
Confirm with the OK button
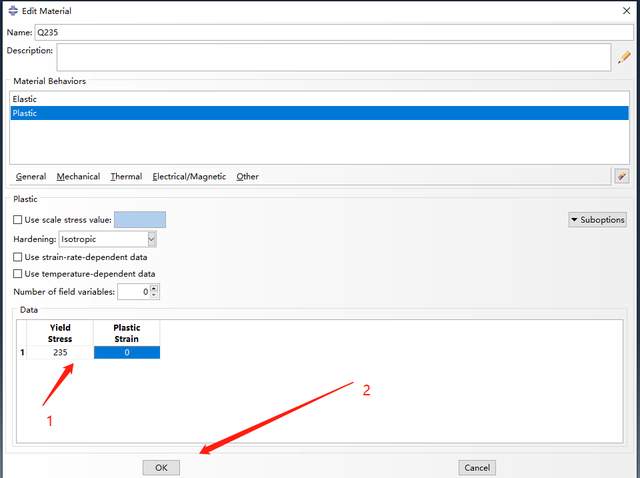(161, 468)
